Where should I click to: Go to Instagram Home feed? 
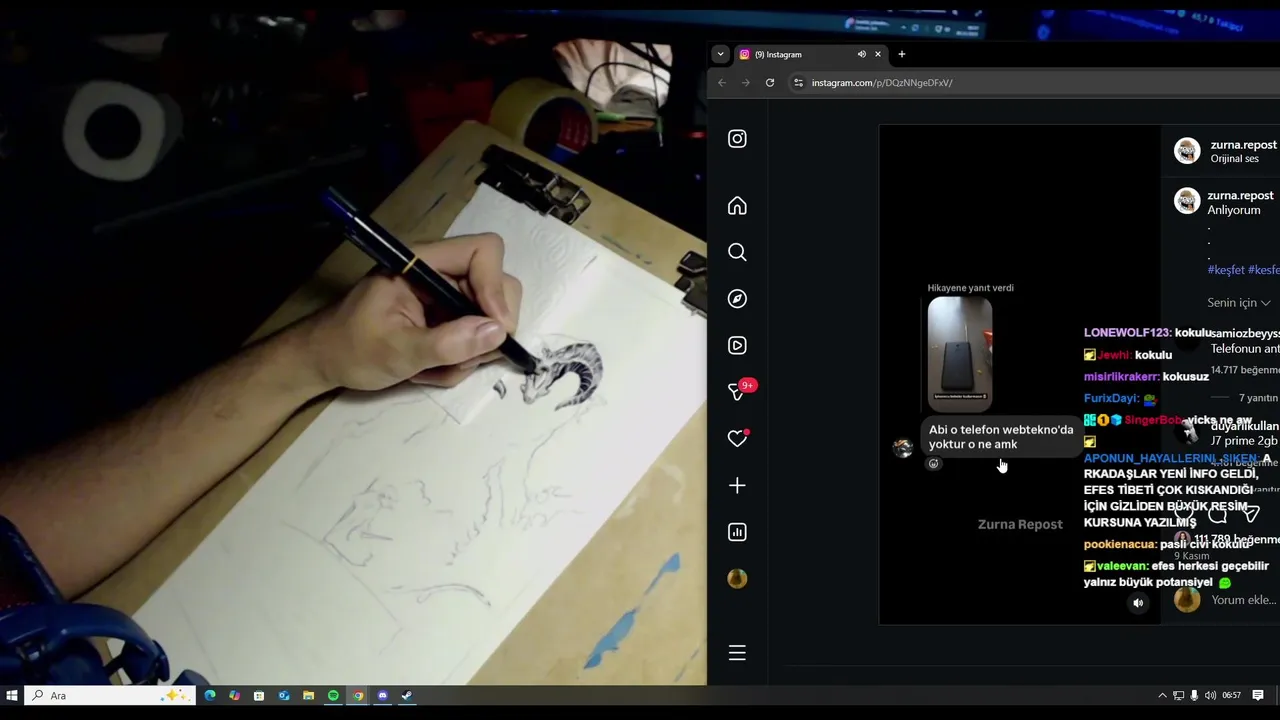tap(737, 206)
